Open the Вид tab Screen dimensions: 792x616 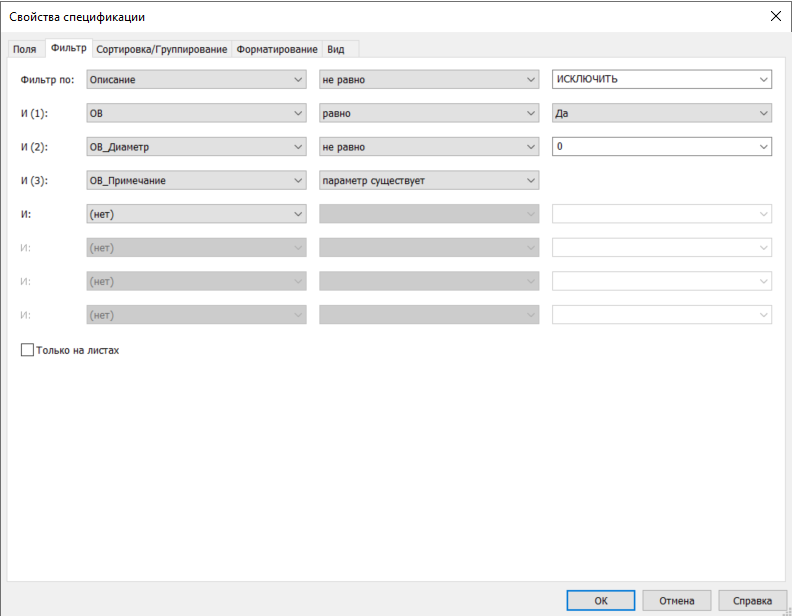pyautogui.click(x=336, y=49)
